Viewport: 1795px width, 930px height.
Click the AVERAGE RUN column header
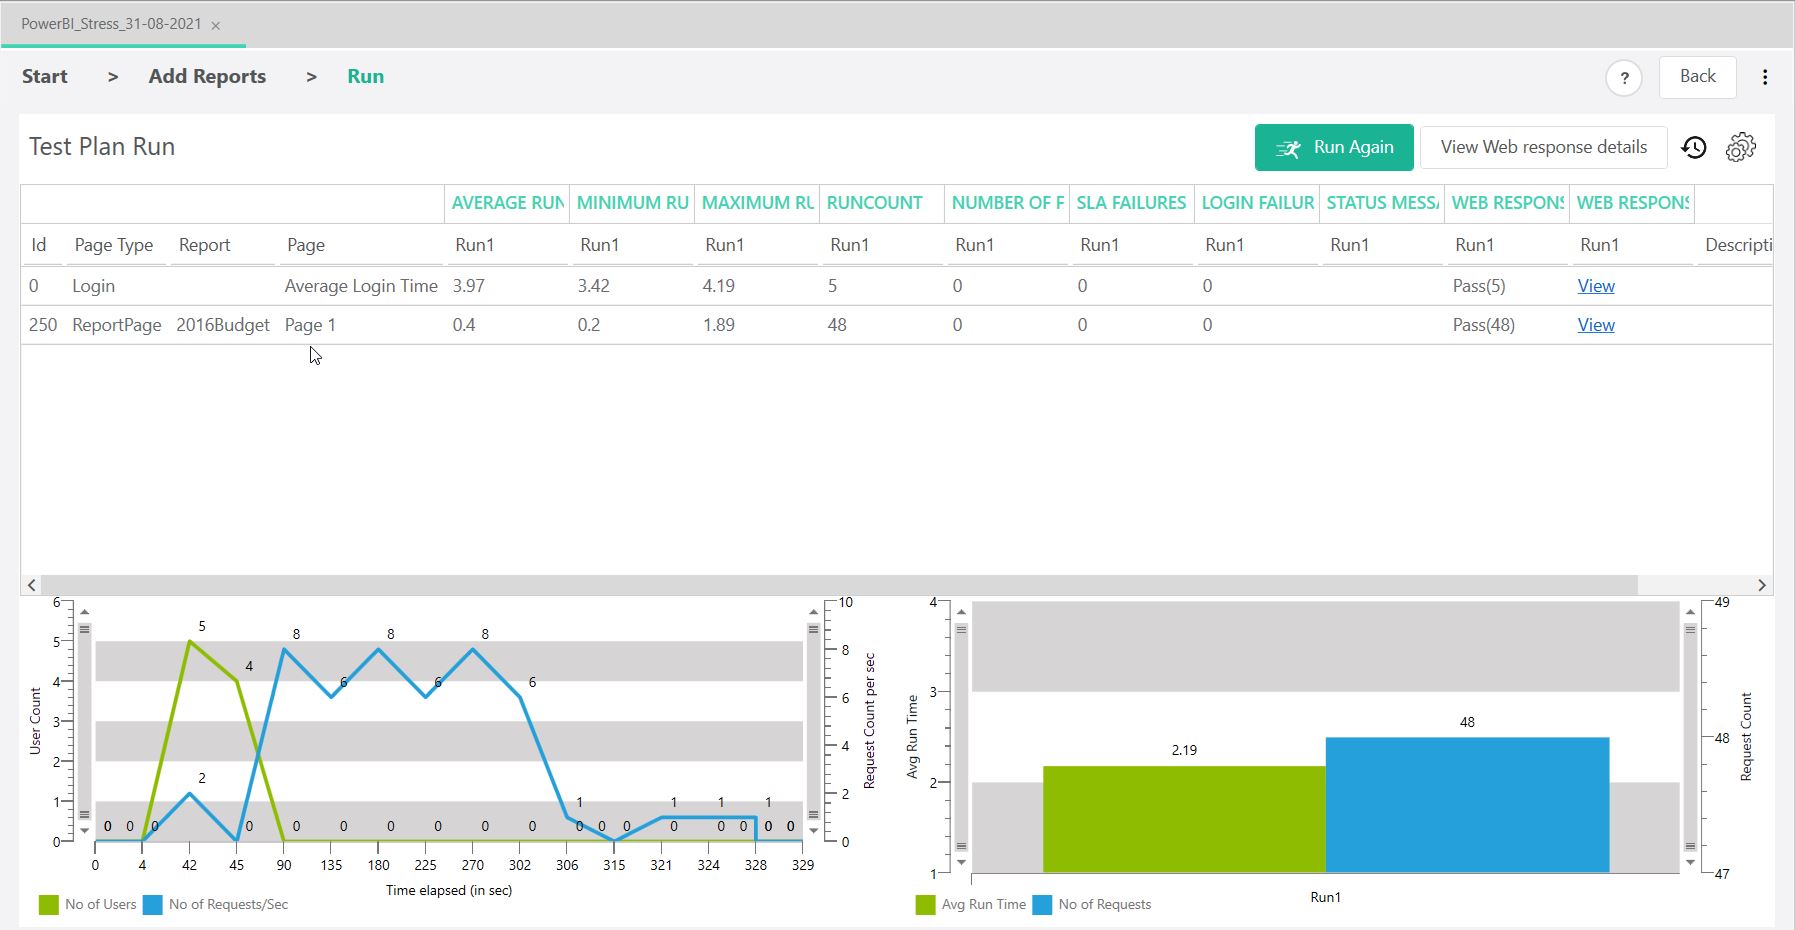pyautogui.click(x=507, y=203)
